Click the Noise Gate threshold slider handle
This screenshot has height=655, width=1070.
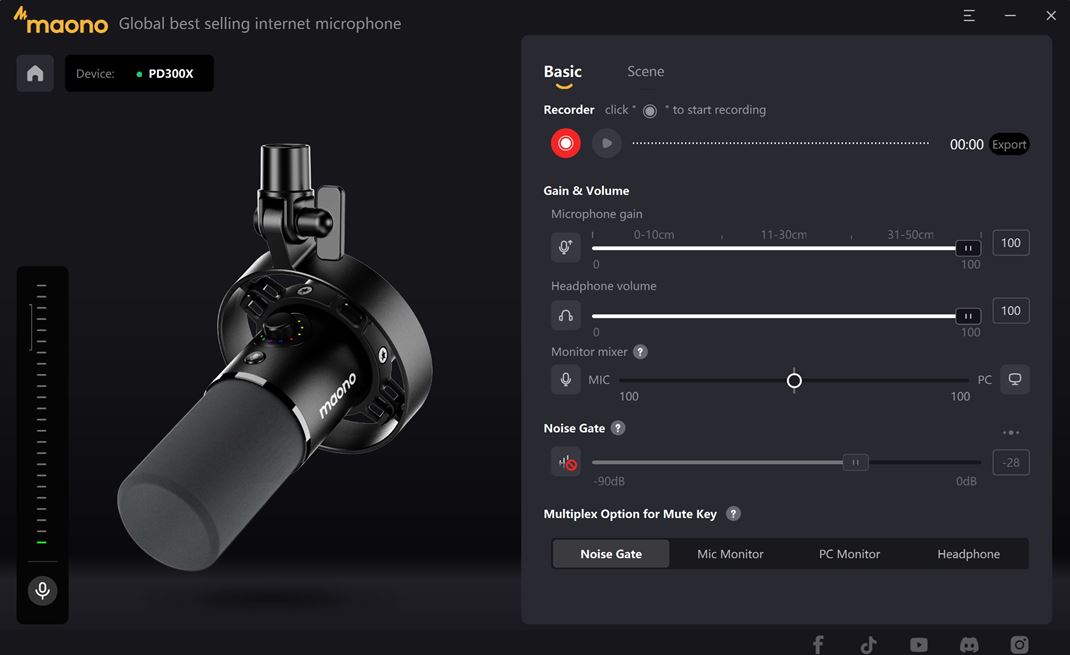point(855,463)
